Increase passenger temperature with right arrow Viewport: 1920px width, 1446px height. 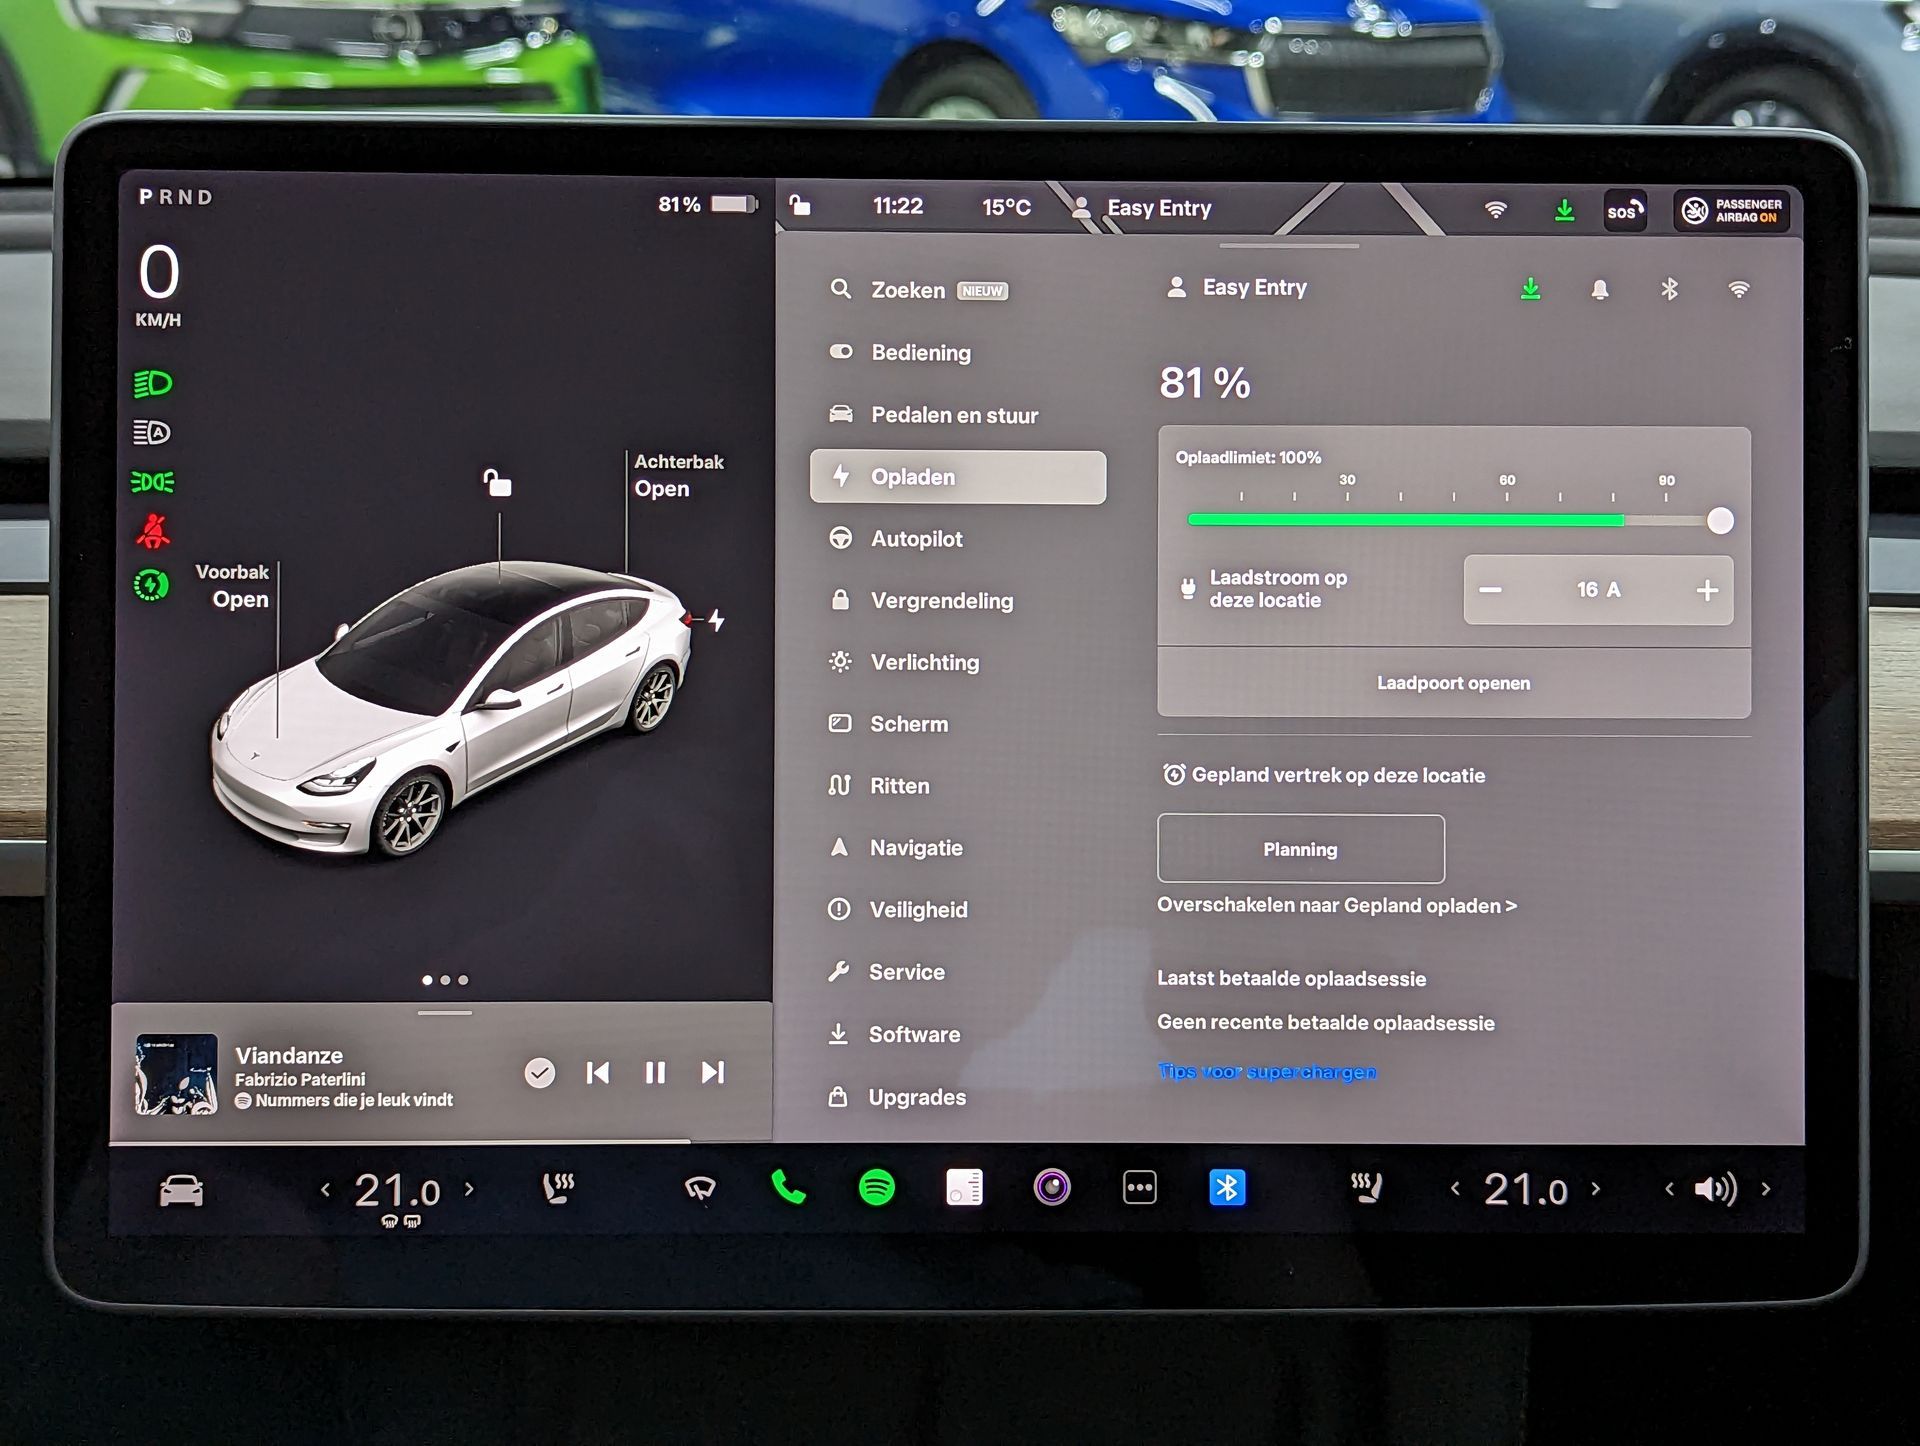pos(1596,1188)
